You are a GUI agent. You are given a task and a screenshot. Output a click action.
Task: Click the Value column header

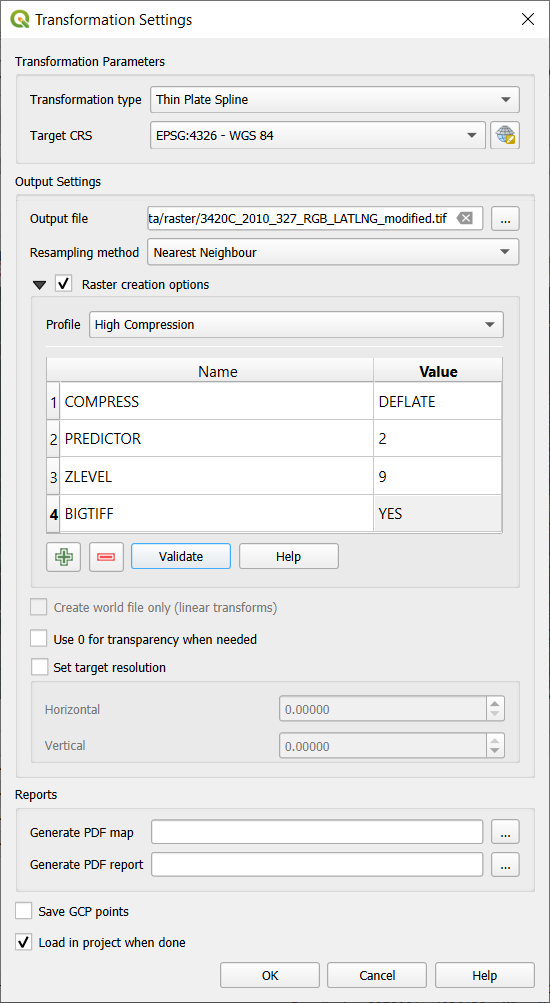(x=438, y=370)
